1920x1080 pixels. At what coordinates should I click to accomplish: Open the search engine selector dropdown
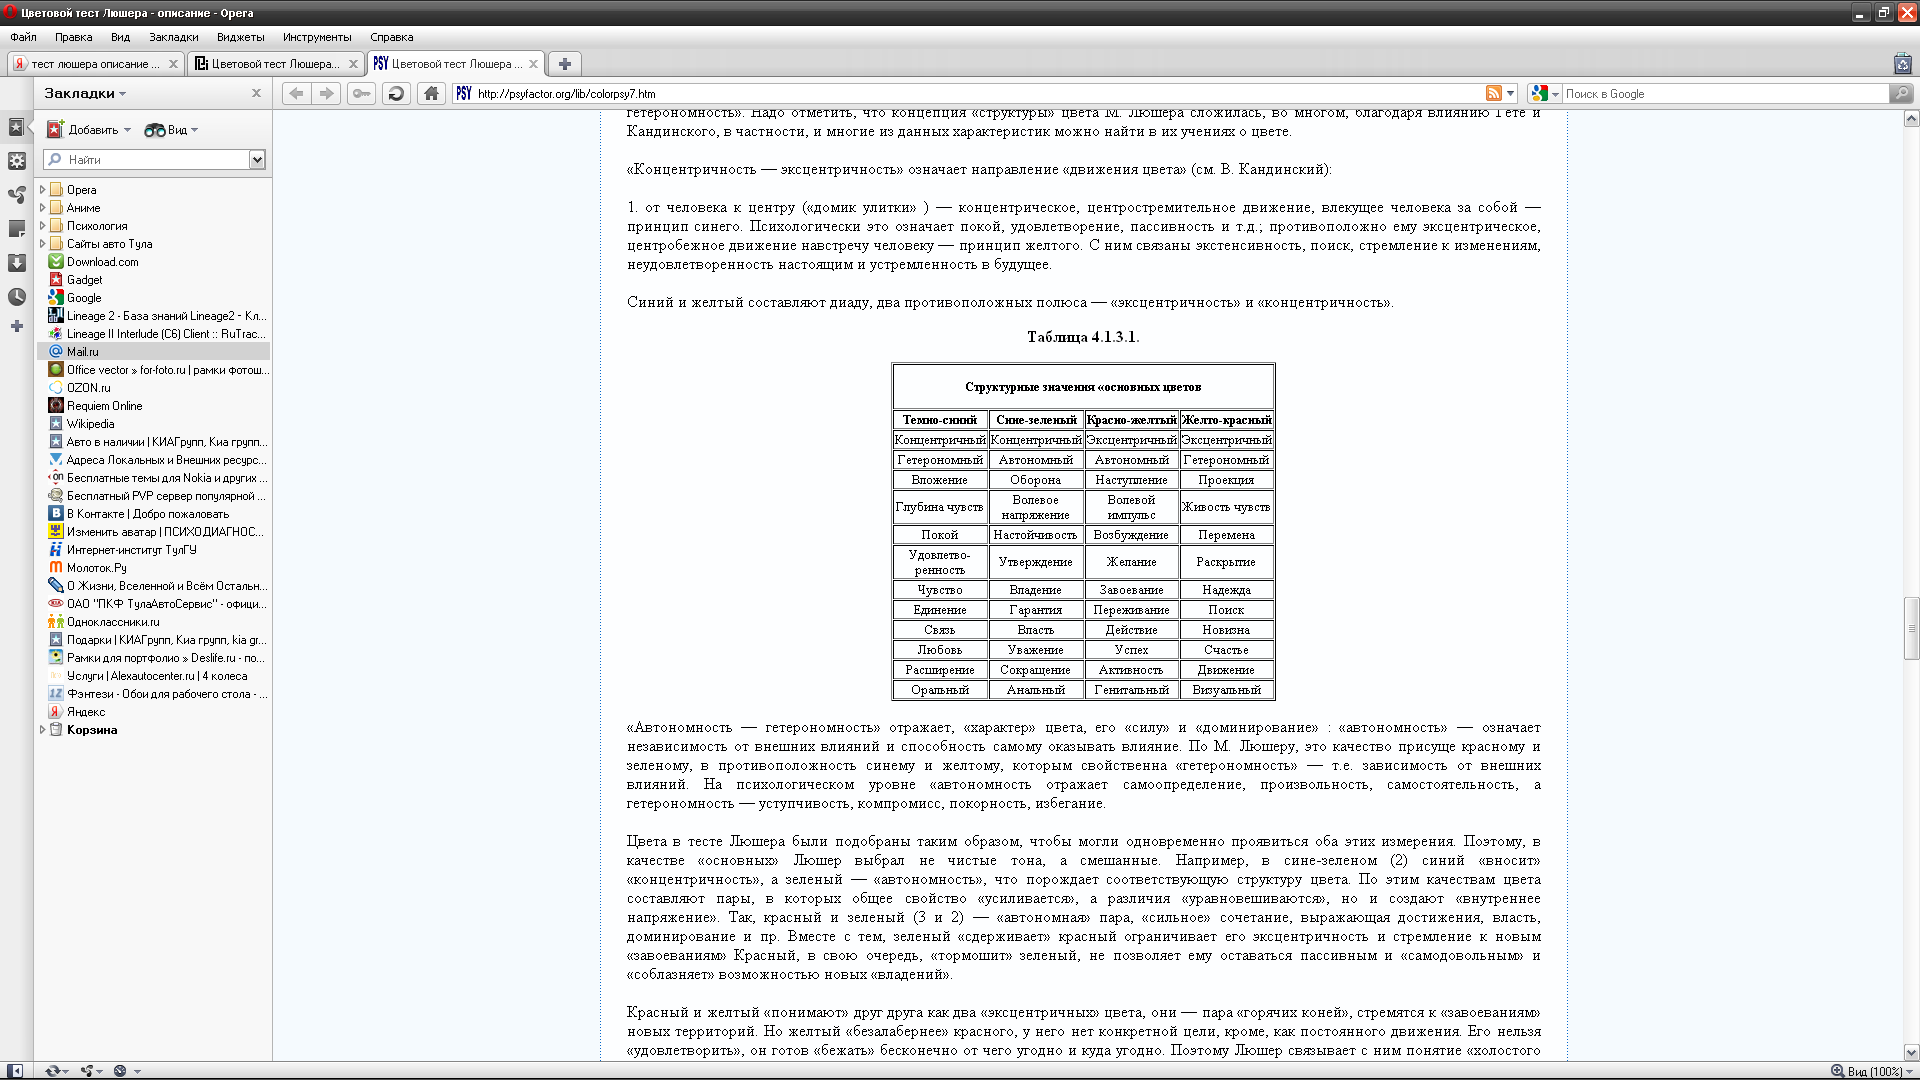(x=1546, y=93)
